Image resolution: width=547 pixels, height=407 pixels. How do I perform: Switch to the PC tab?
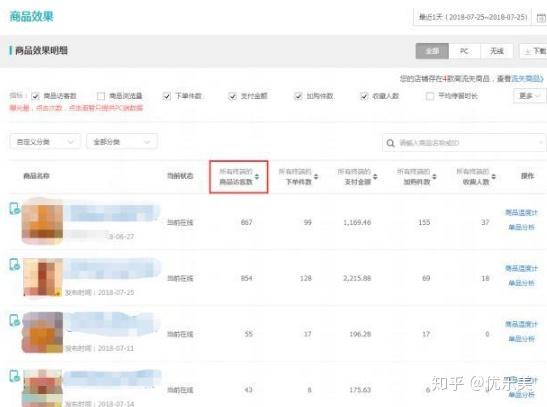click(464, 51)
